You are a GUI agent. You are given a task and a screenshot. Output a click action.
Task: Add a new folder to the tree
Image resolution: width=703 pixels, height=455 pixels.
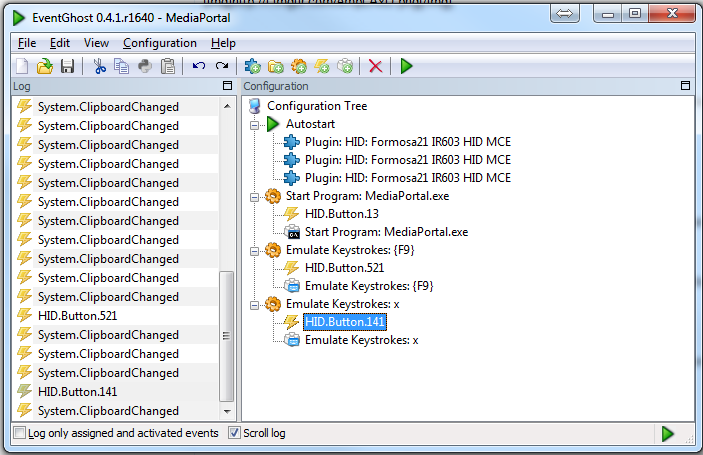coord(276,66)
